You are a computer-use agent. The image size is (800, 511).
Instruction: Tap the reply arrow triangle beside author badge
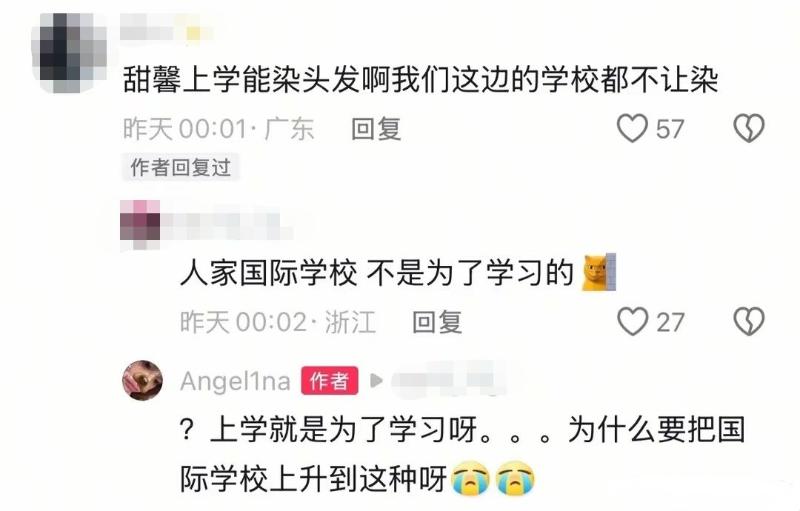(x=376, y=380)
